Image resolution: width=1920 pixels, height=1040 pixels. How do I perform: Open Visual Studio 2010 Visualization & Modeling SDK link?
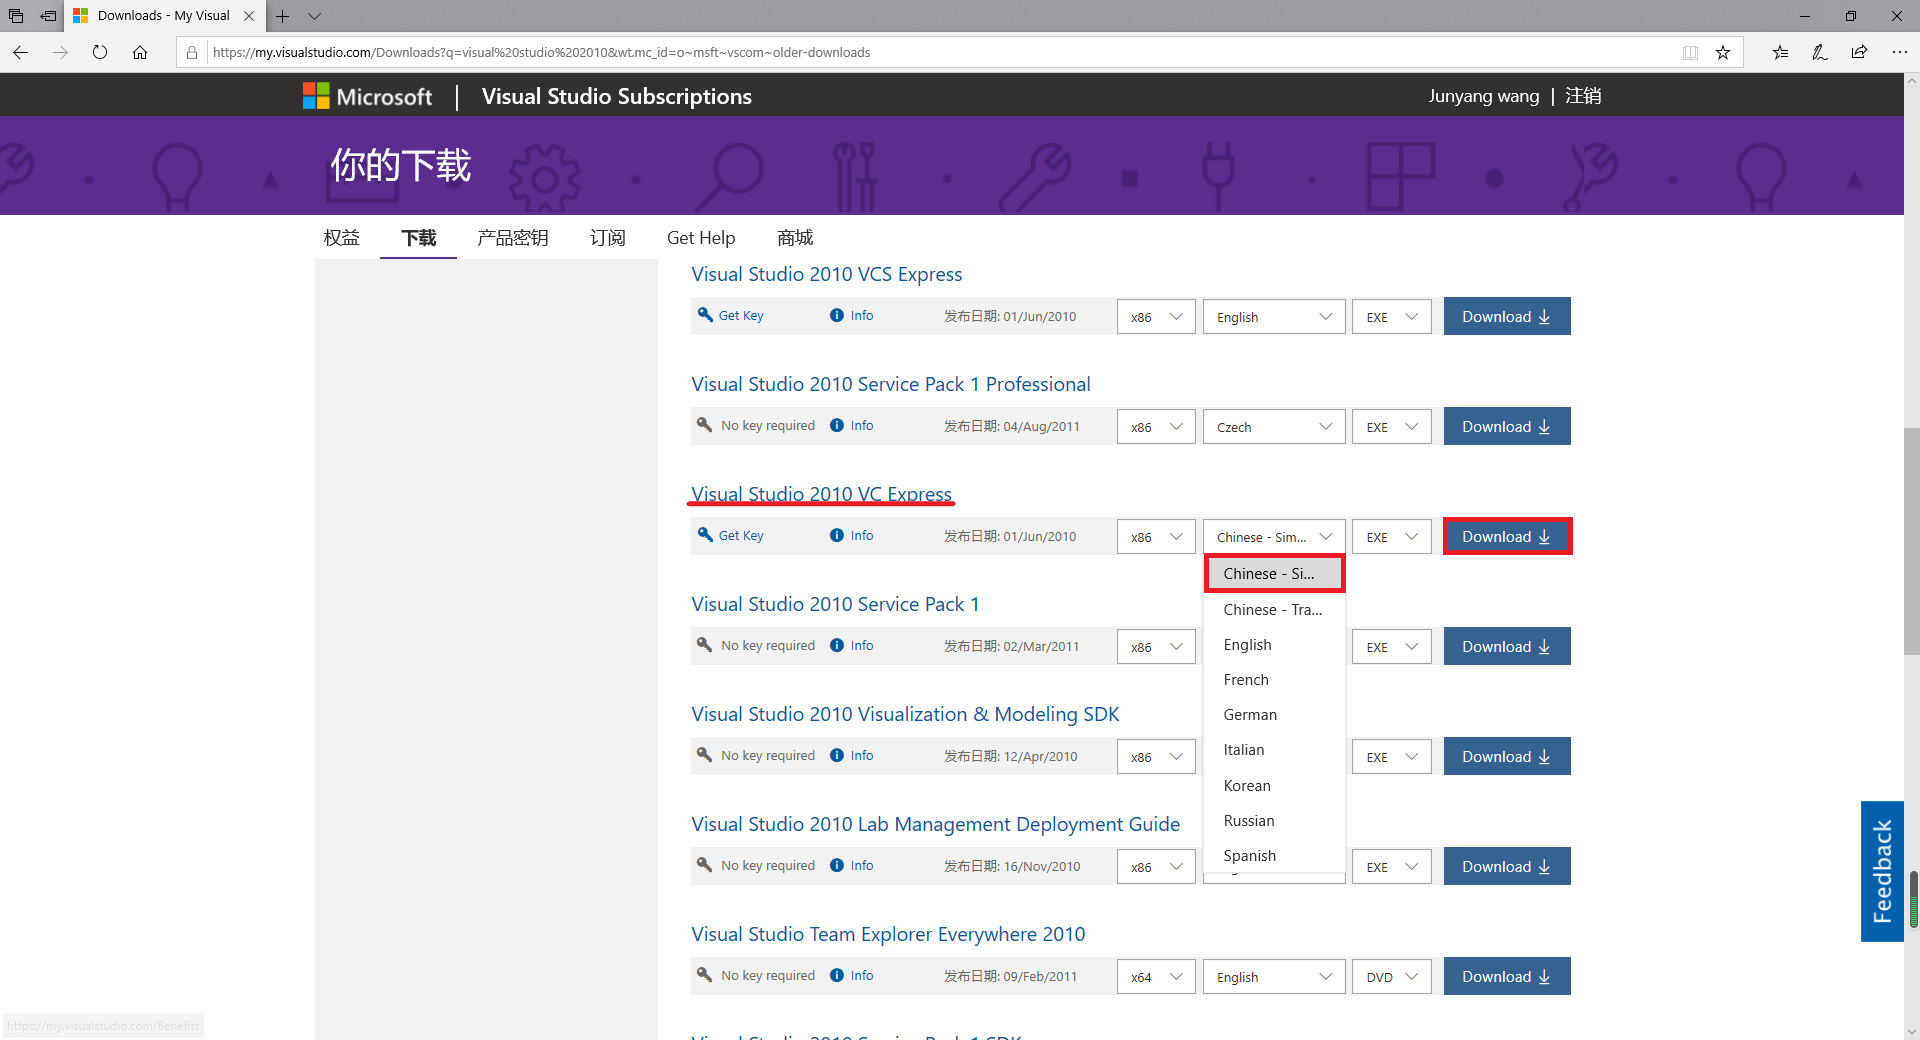click(x=905, y=714)
